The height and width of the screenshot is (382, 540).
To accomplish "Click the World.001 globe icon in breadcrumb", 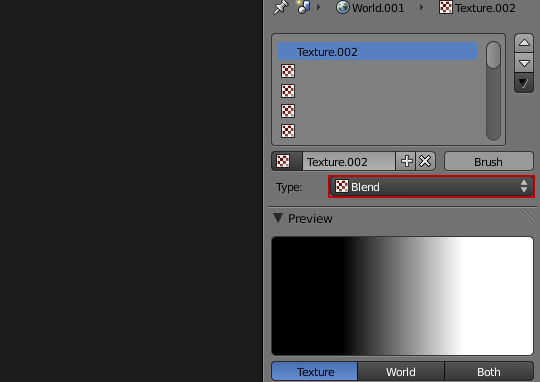I will pyautogui.click(x=343, y=7).
